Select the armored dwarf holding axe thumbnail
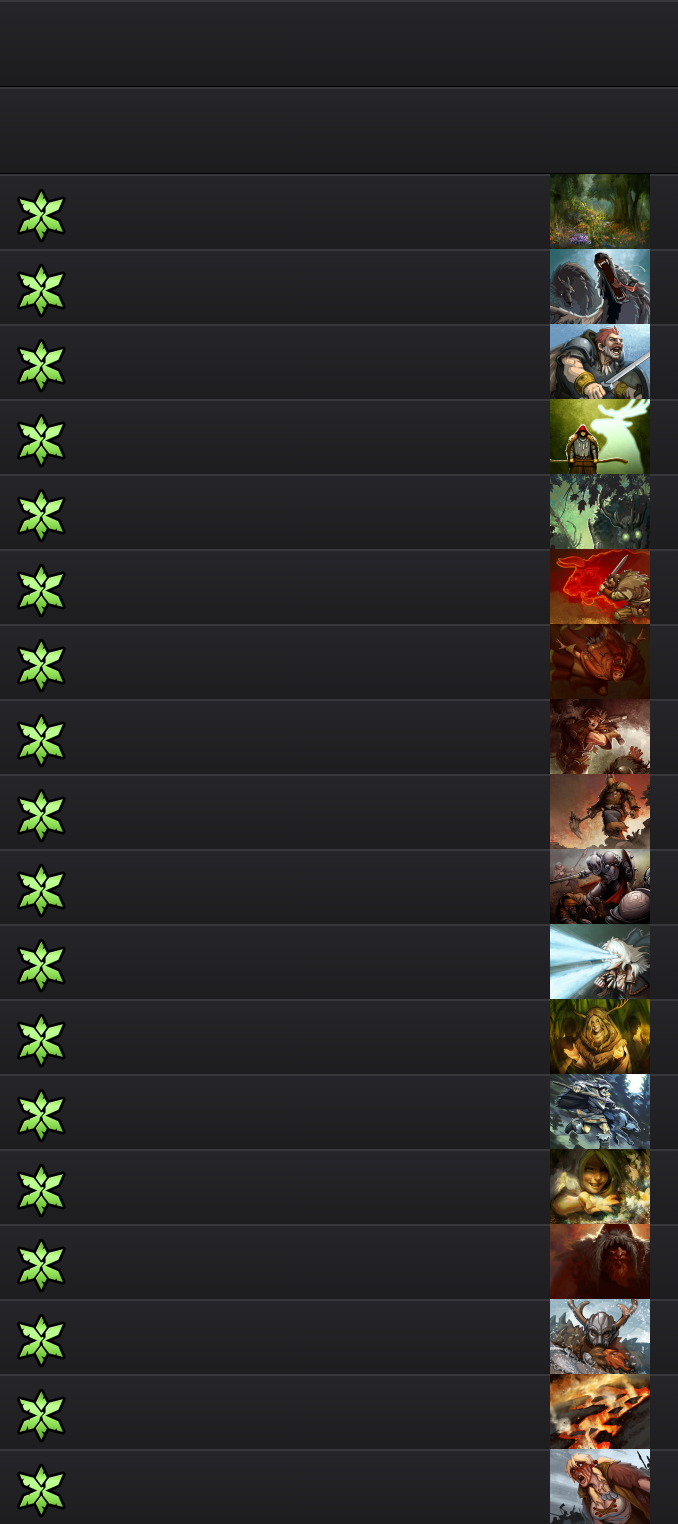Viewport: 678px width, 1524px height. (x=600, y=812)
